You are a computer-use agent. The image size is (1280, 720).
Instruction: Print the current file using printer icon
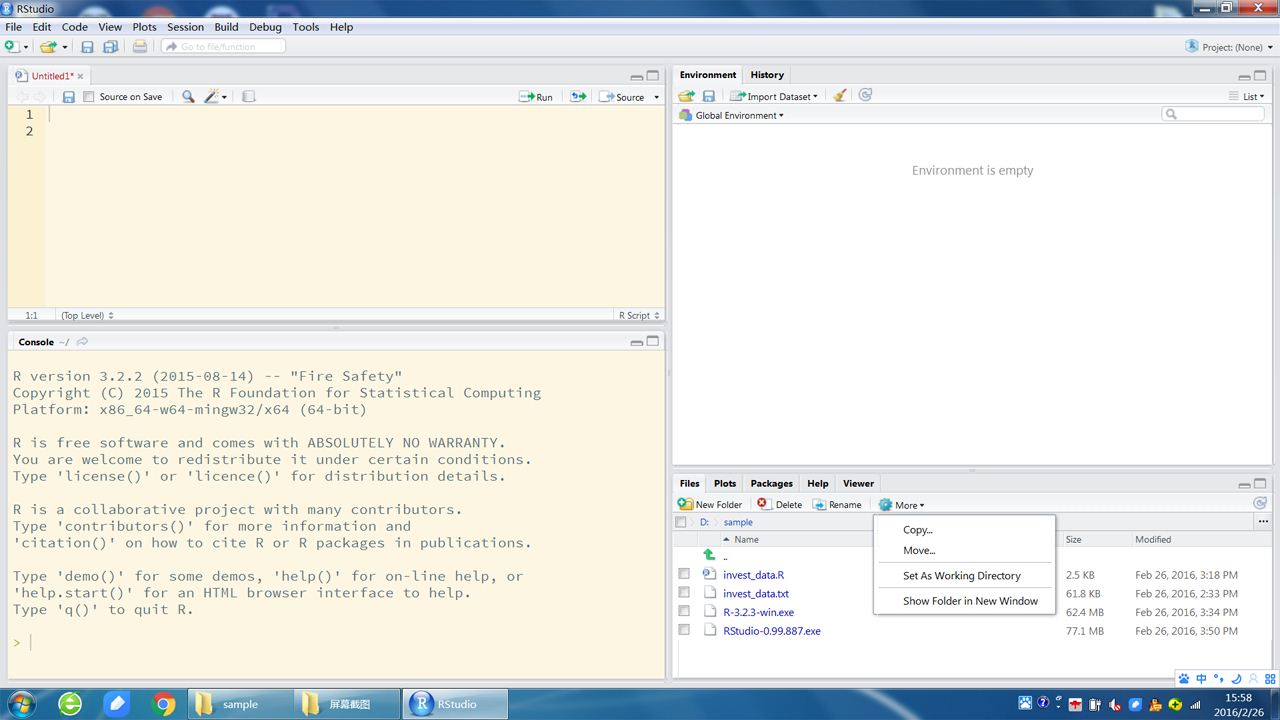click(x=140, y=47)
